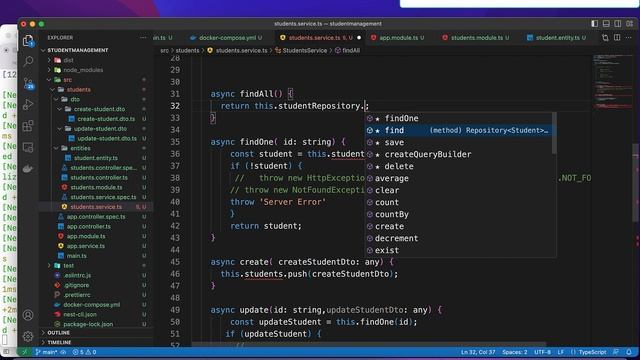Select the decrement suggestion
The width and height of the screenshot is (640, 360).
coord(458,238)
